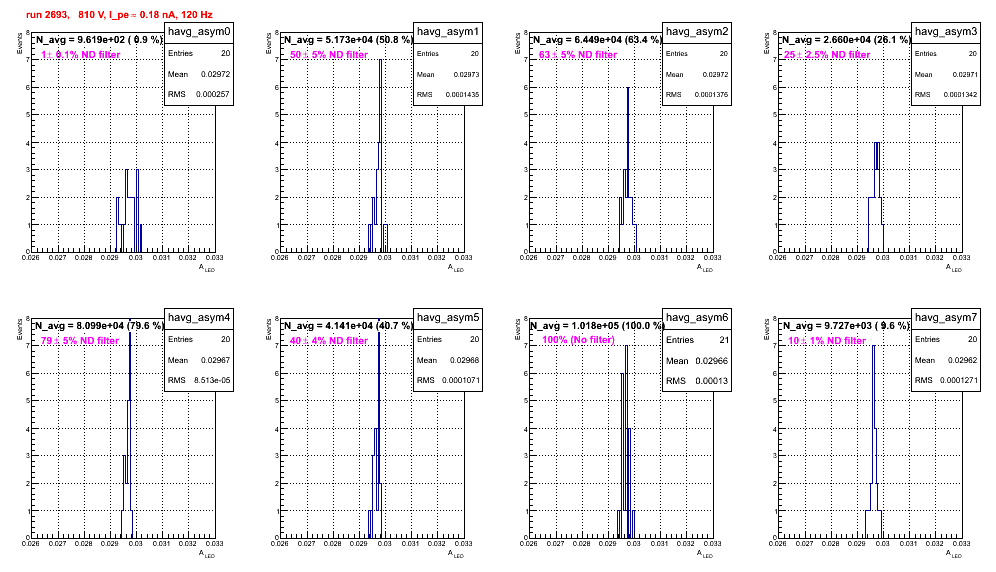The height and width of the screenshot is (572, 996).
Task: Select the havg_asym1 stats box title
Action: coord(448,31)
